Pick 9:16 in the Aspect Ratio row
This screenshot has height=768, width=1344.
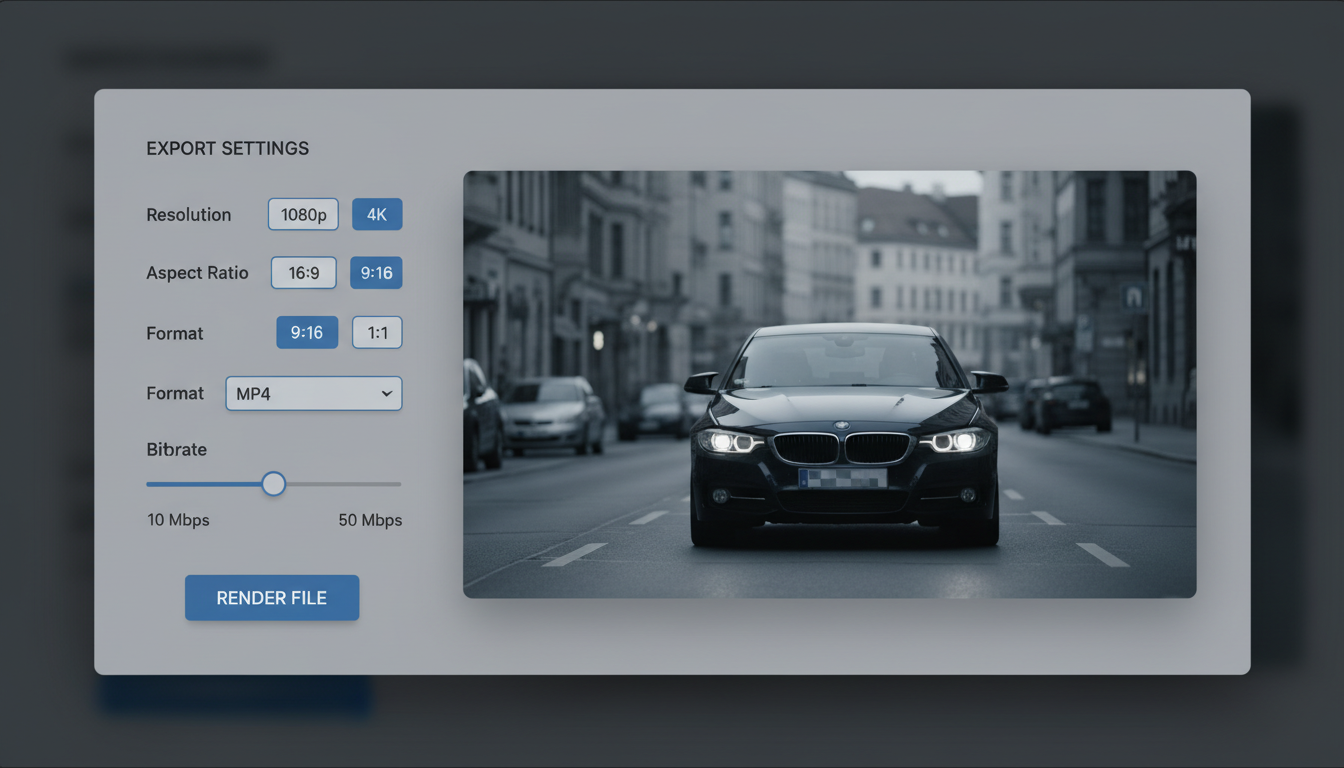click(376, 273)
